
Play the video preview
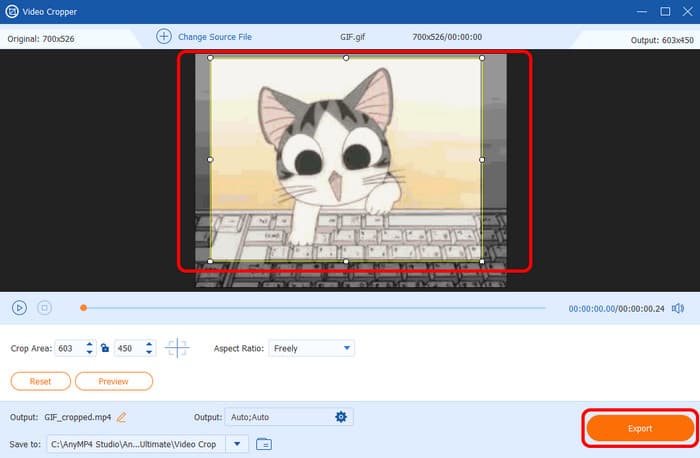(19, 308)
